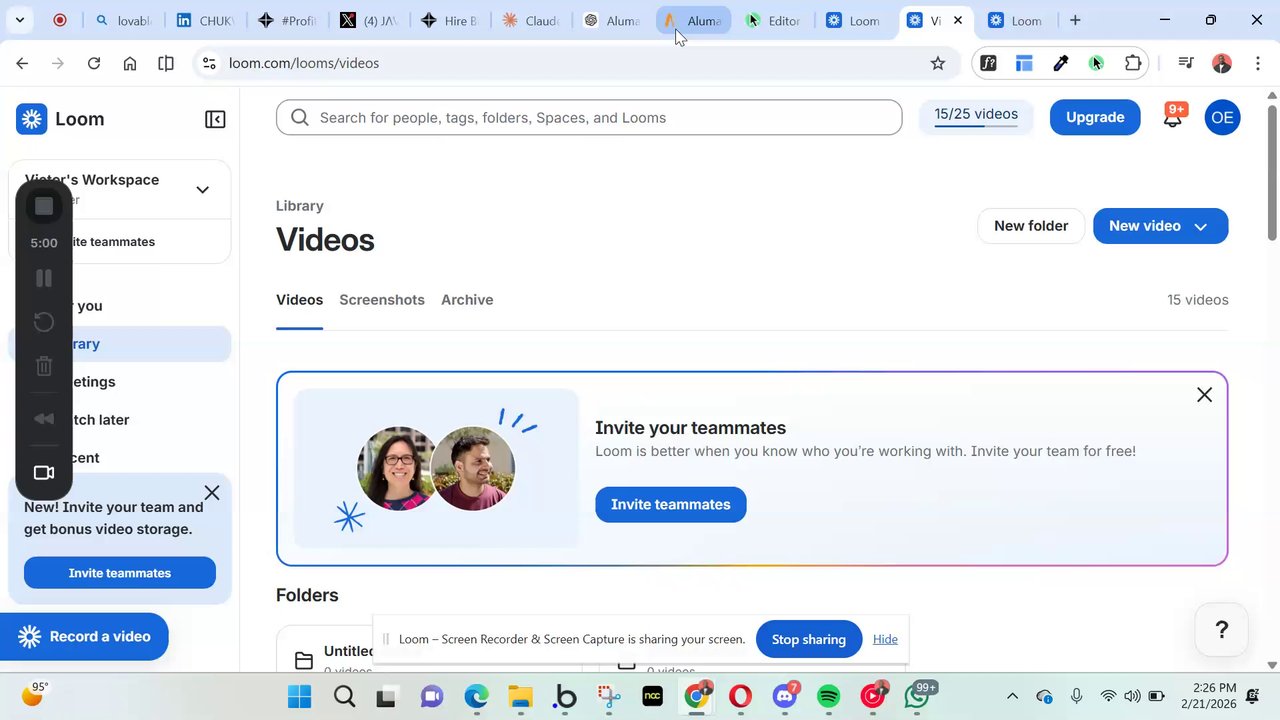
Task: Click the Loom search field
Action: point(589,117)
